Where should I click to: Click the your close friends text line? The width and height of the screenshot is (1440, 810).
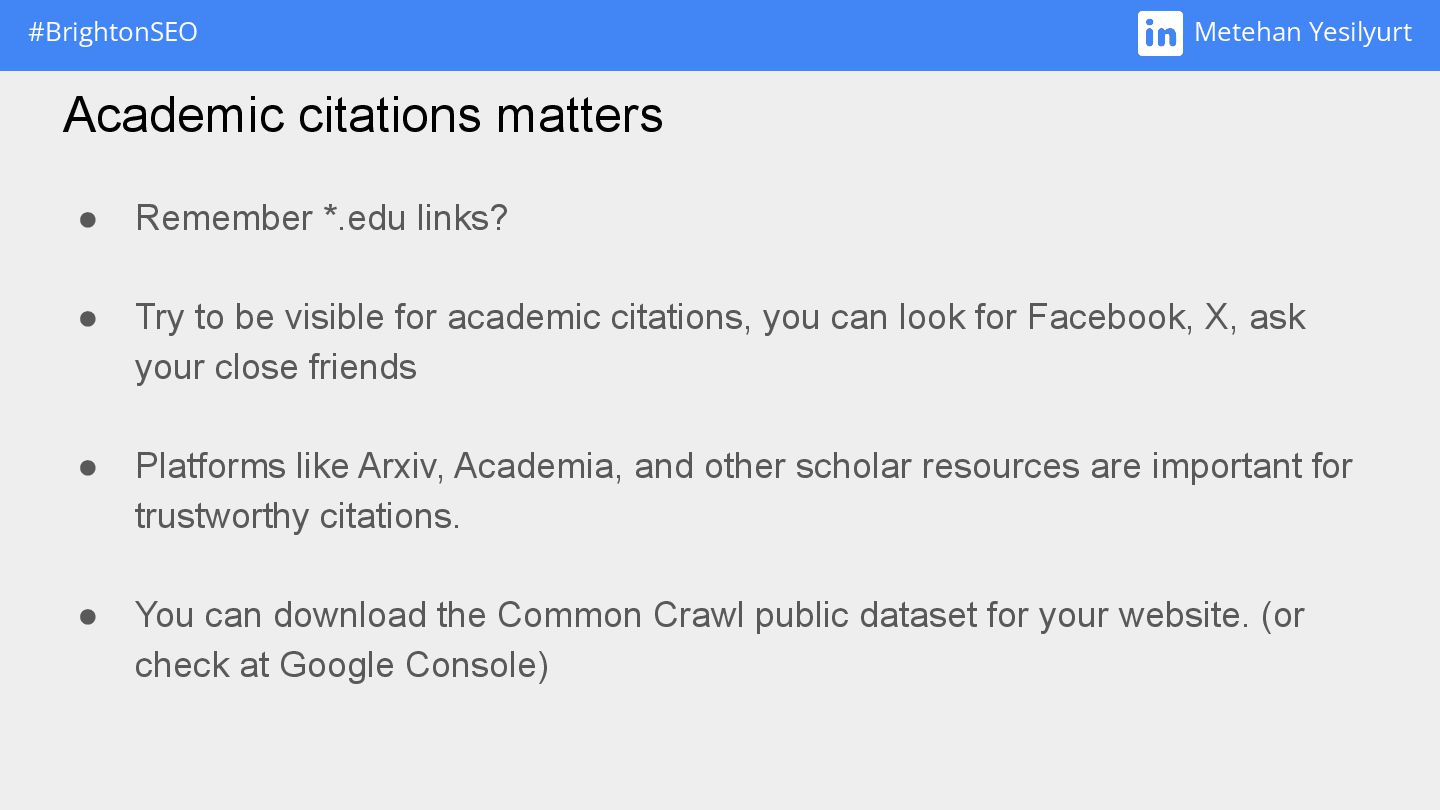[x=276, y=366]
